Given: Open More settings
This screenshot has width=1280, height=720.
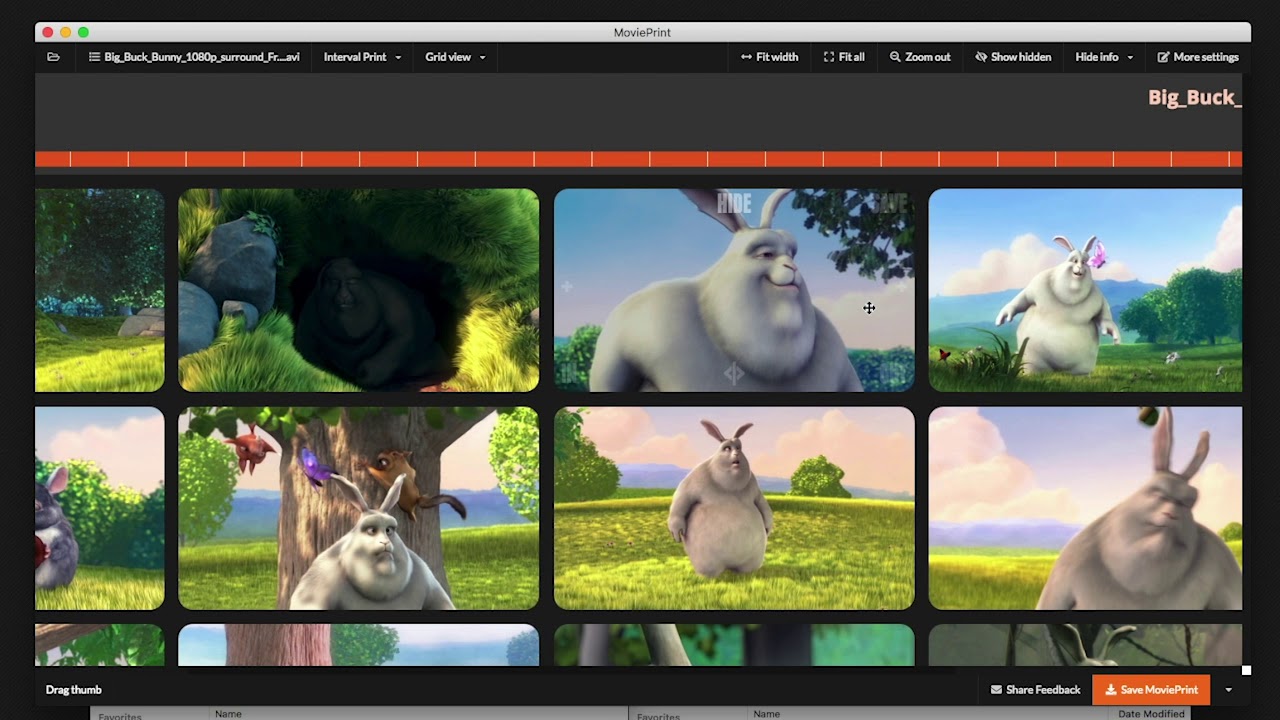Looking at the screenshot, I should point(1198,57).
